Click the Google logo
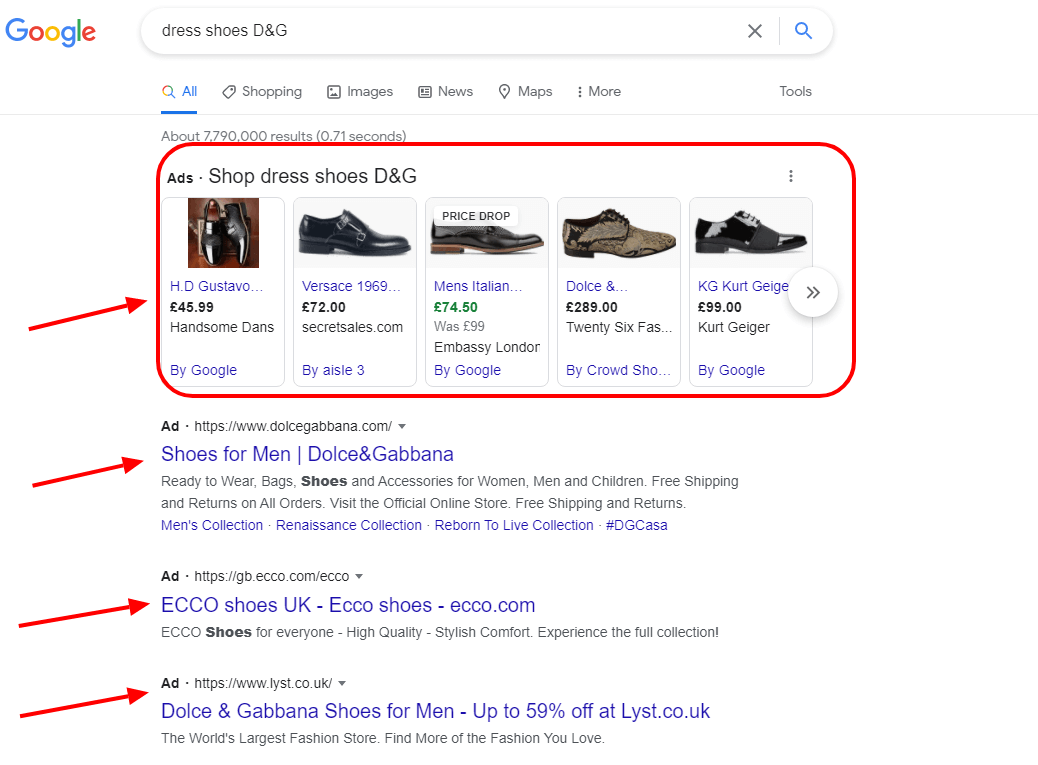The width and height of the screenshot is (1038, 765). click(50, 32)
